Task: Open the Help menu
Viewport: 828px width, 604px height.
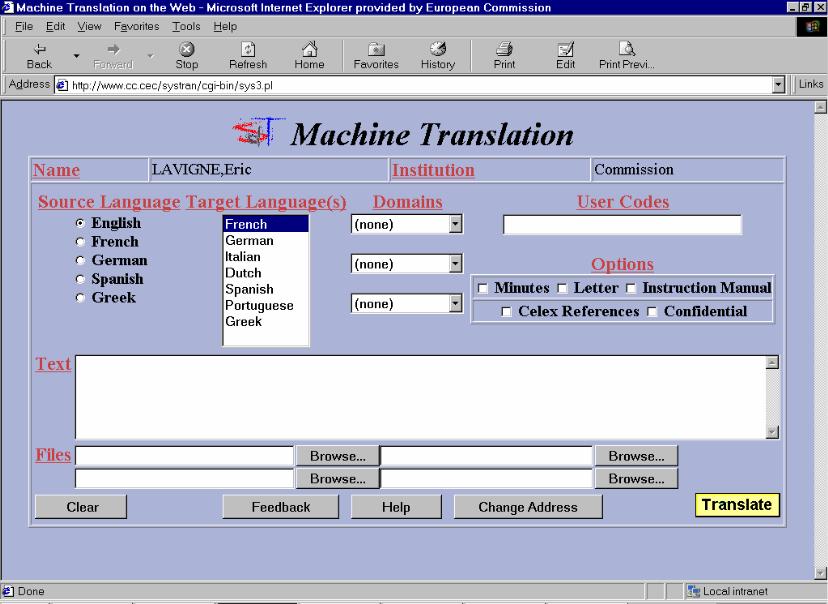Action: click(x=225, y=26)
